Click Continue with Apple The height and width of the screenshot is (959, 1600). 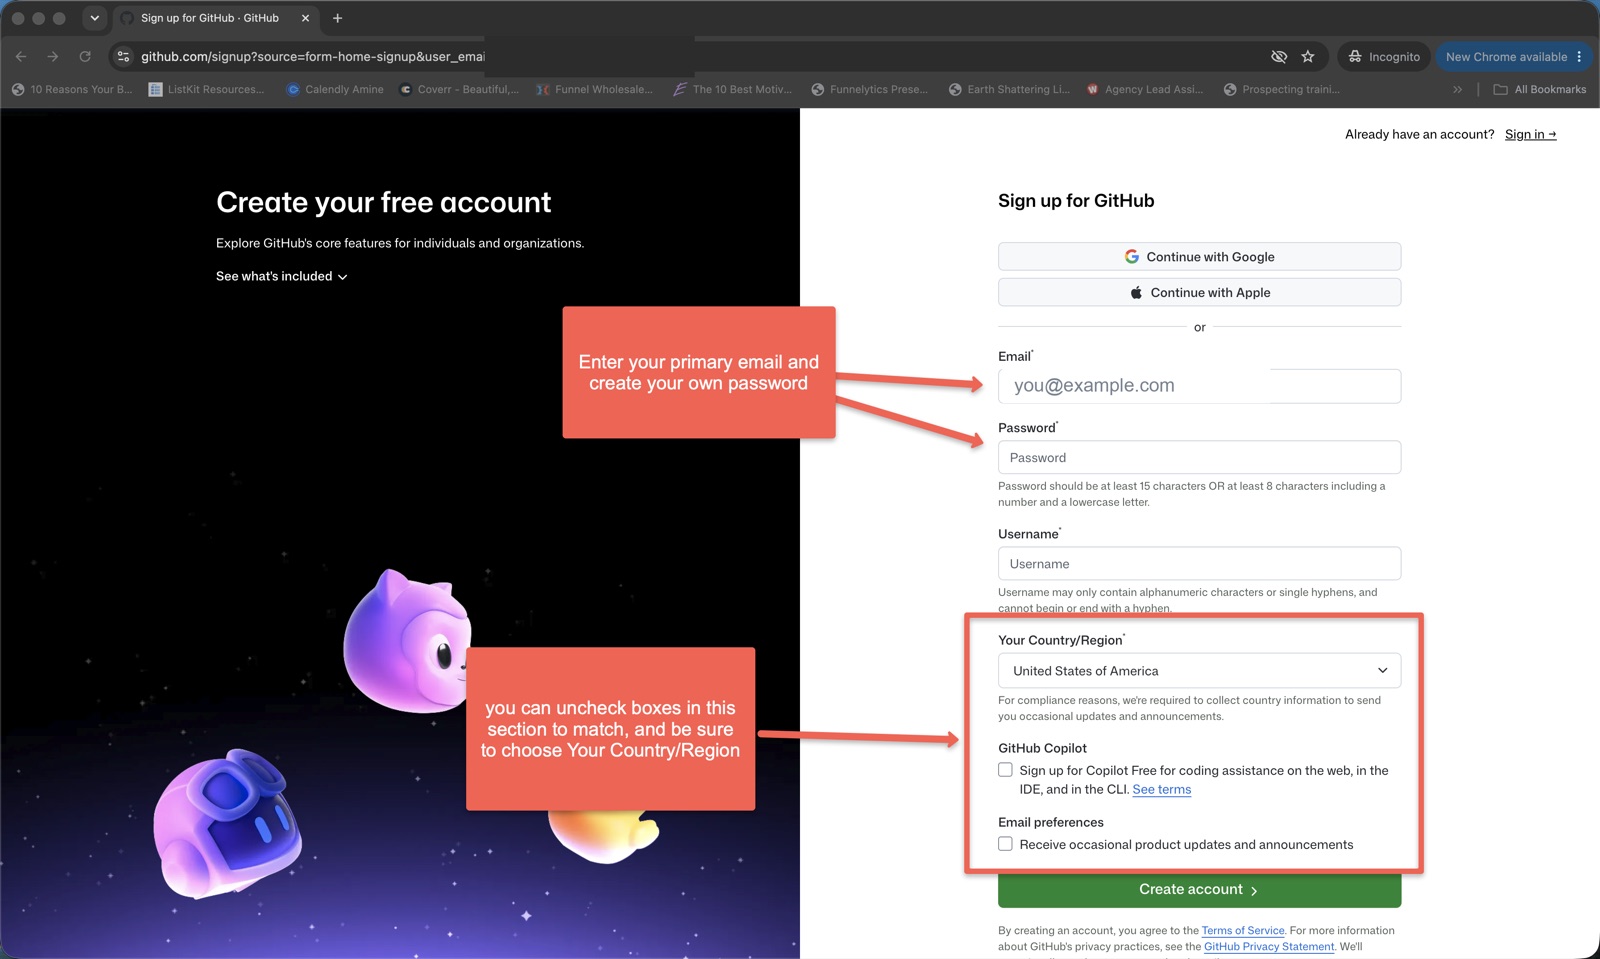[x=1199, y=292]
